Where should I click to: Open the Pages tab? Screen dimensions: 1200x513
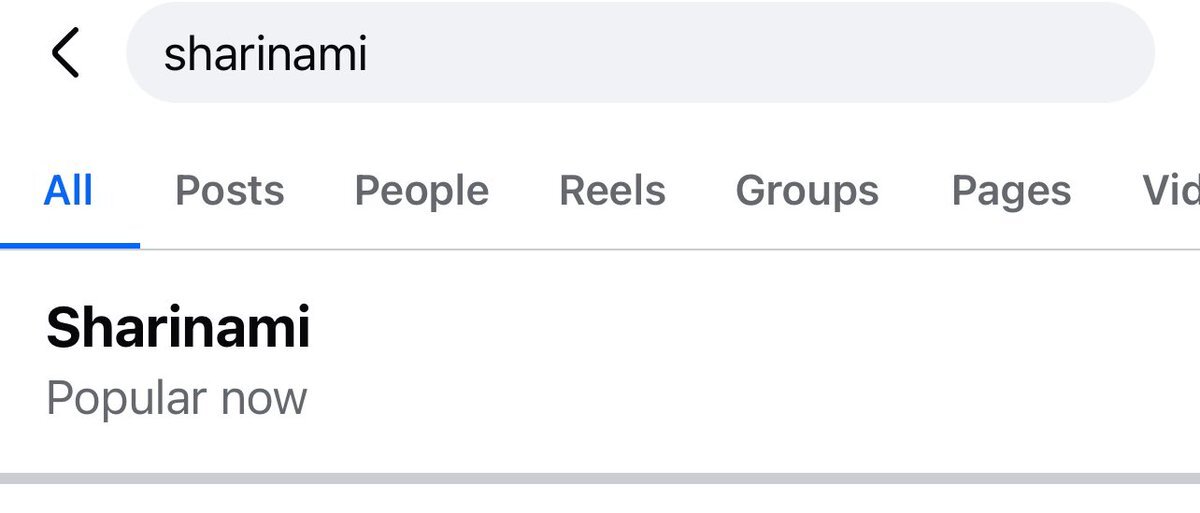tap(1011, 190)
